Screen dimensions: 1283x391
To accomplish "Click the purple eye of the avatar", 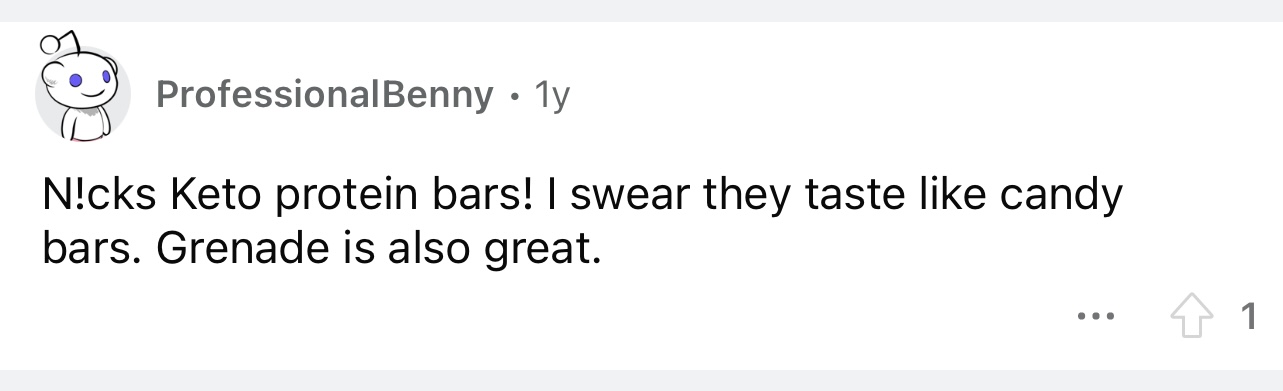I will [x=73, y=78].
